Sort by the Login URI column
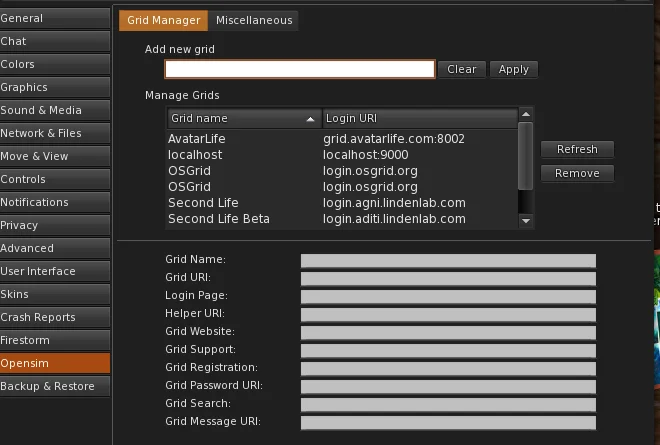 pyautogui.click(x=420, y=118)
